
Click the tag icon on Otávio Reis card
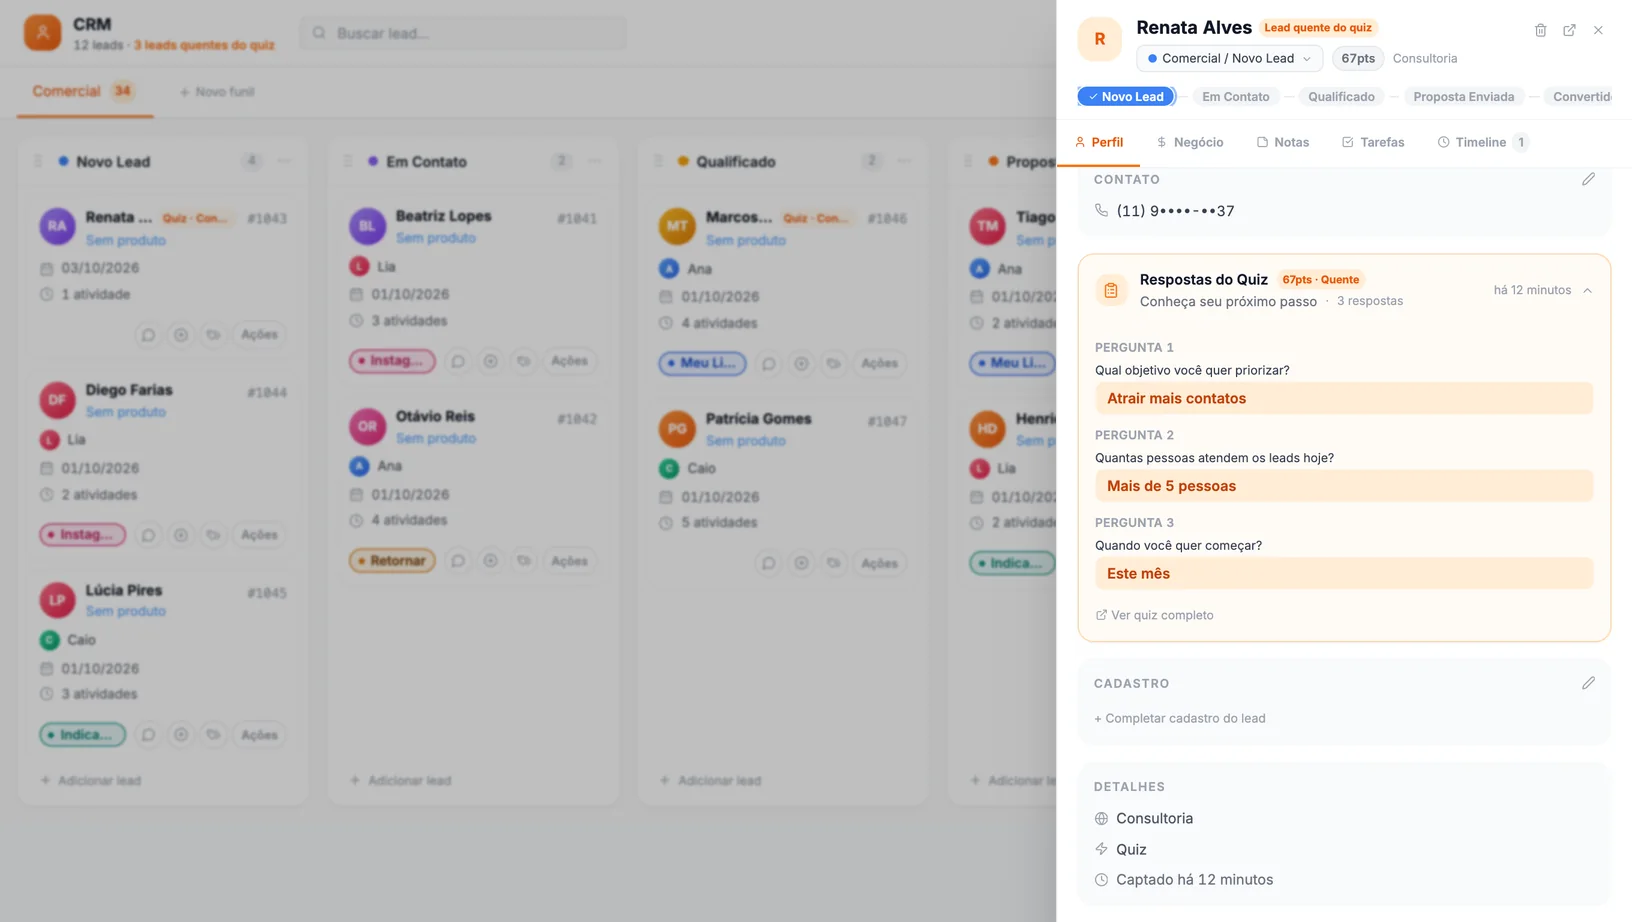[523, 561]
